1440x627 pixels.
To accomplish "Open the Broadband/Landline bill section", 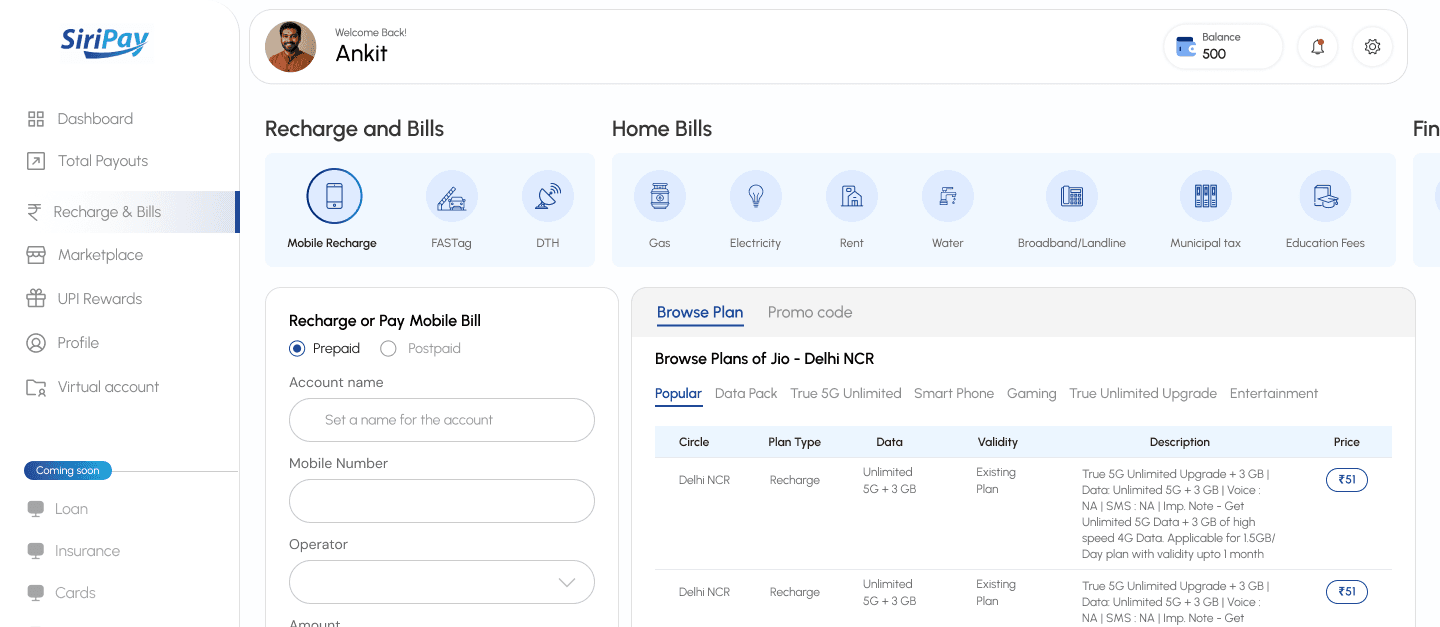I will [1072, 196].
